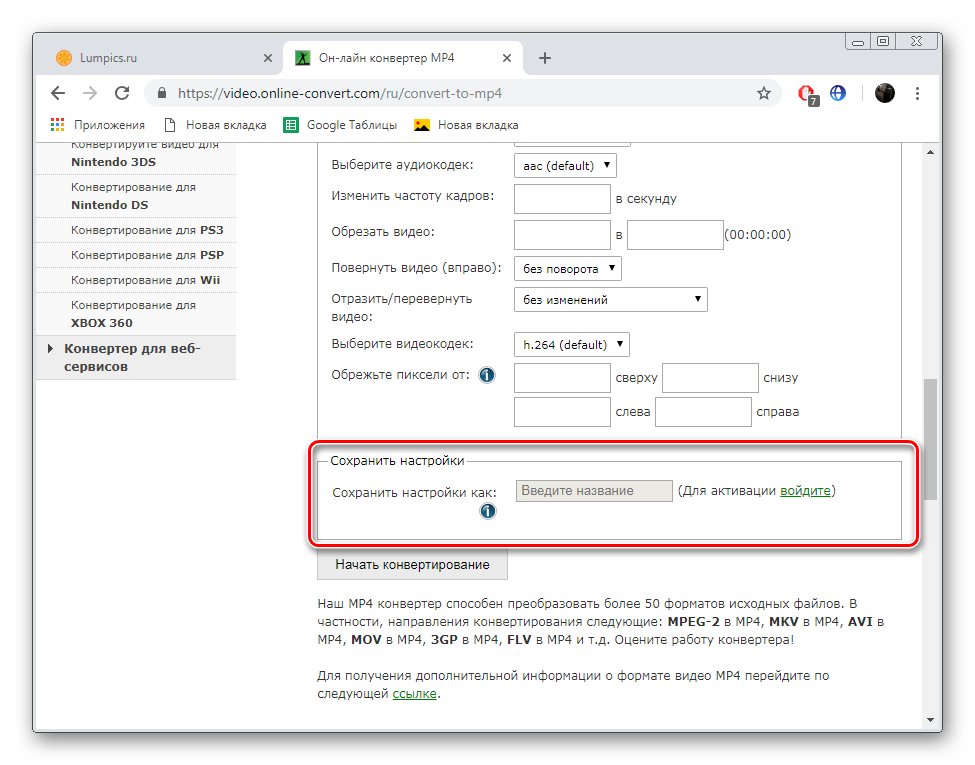Open the blue globe extension icon
The width and height of the screenshot is (975, 765).
pyautogui.click(x=838, y=93)
